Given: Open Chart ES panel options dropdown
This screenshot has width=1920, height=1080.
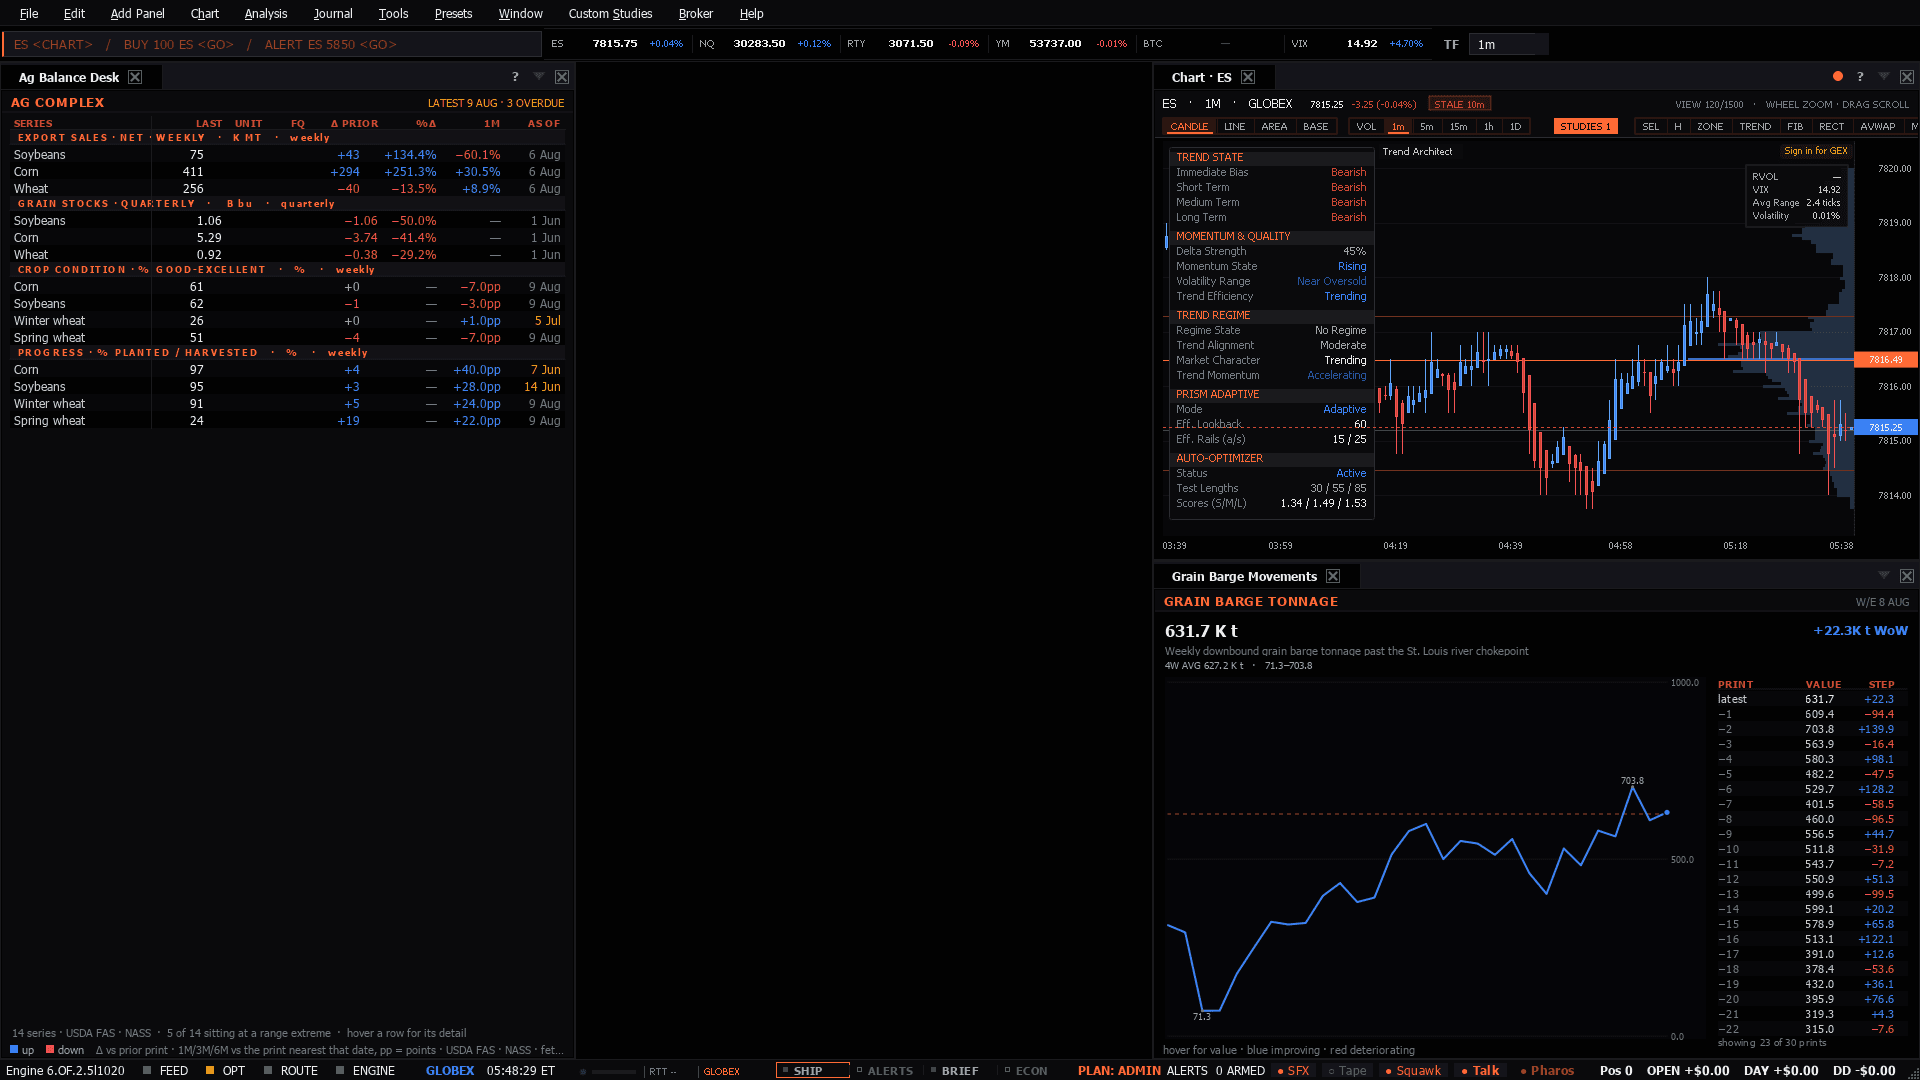Looking at the screenshot, I should click(1884, 77).
